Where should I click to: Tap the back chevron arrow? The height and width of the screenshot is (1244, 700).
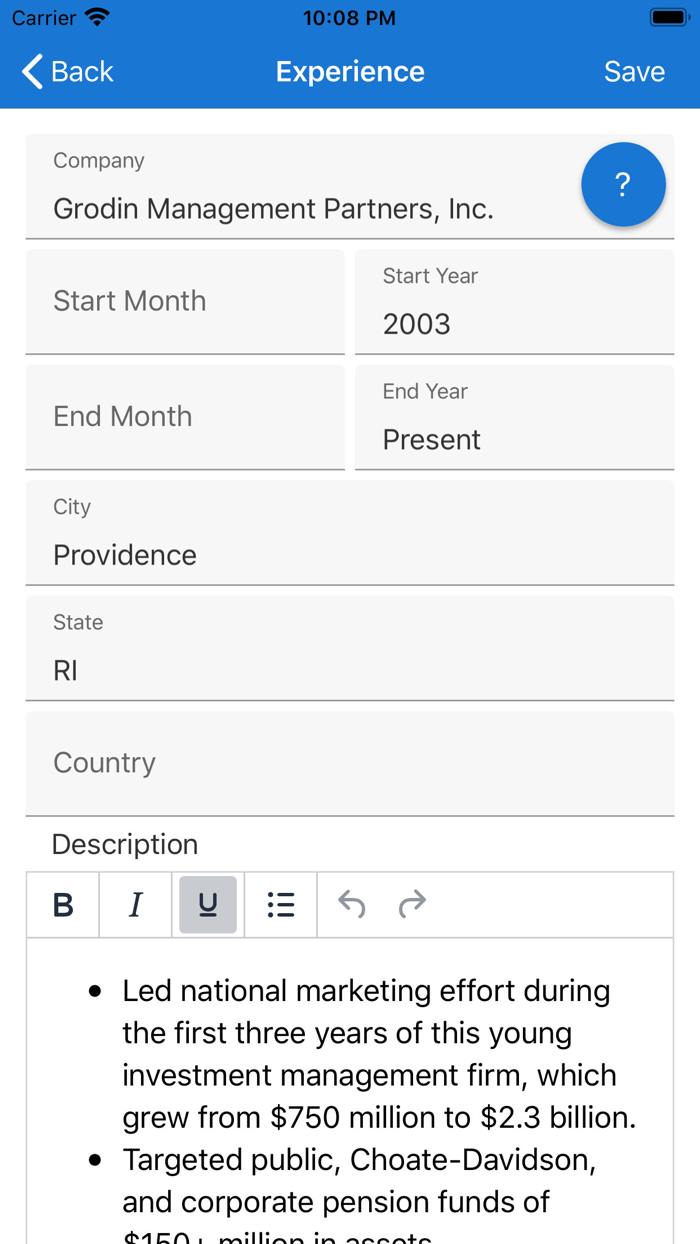coord(30,71)
